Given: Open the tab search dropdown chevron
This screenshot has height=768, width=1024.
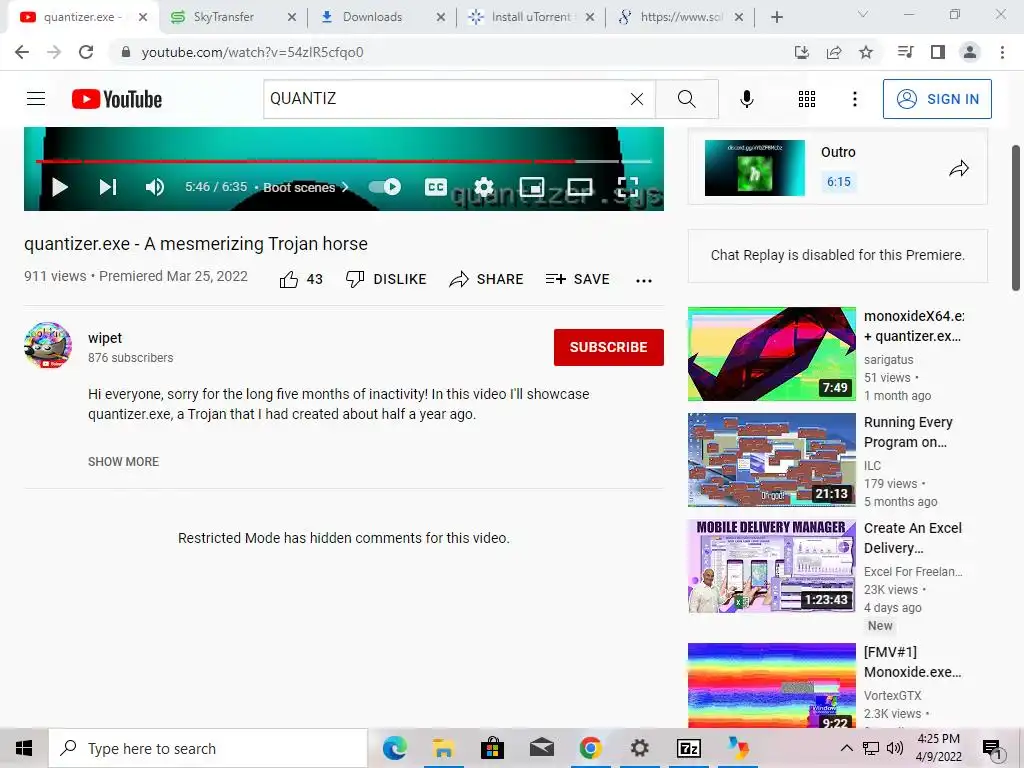Looking at the screenshot, I should tap(863, 14).
